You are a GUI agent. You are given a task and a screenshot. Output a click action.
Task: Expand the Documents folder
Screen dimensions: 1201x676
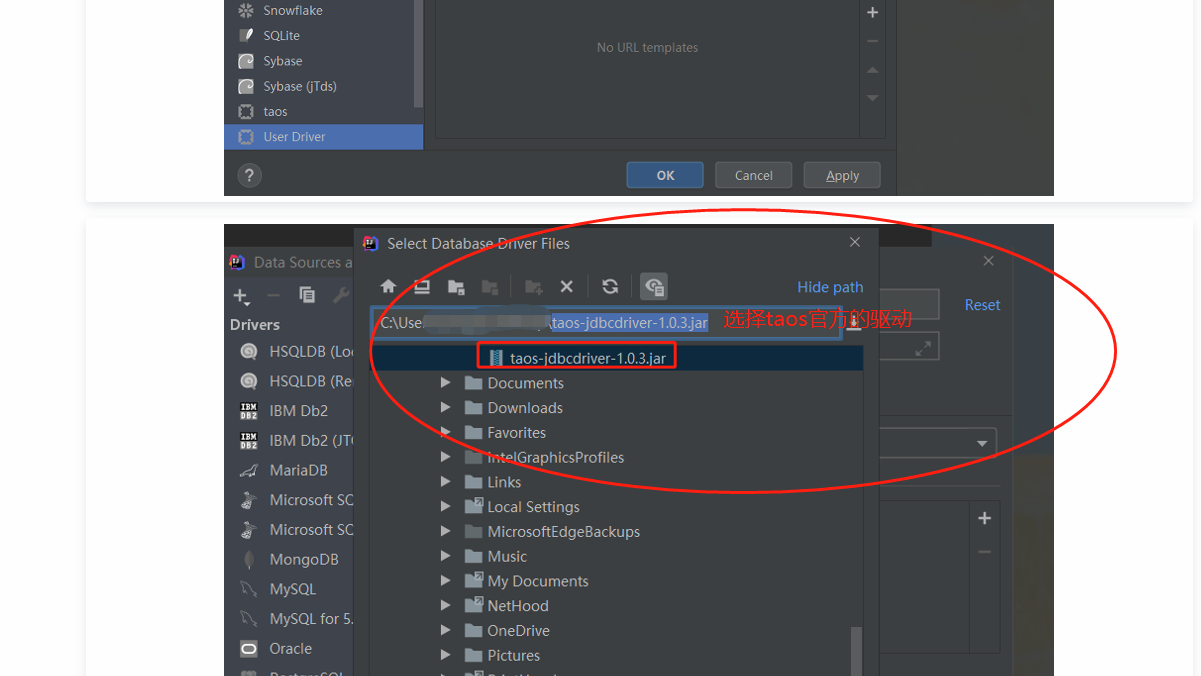click(446, 383)
